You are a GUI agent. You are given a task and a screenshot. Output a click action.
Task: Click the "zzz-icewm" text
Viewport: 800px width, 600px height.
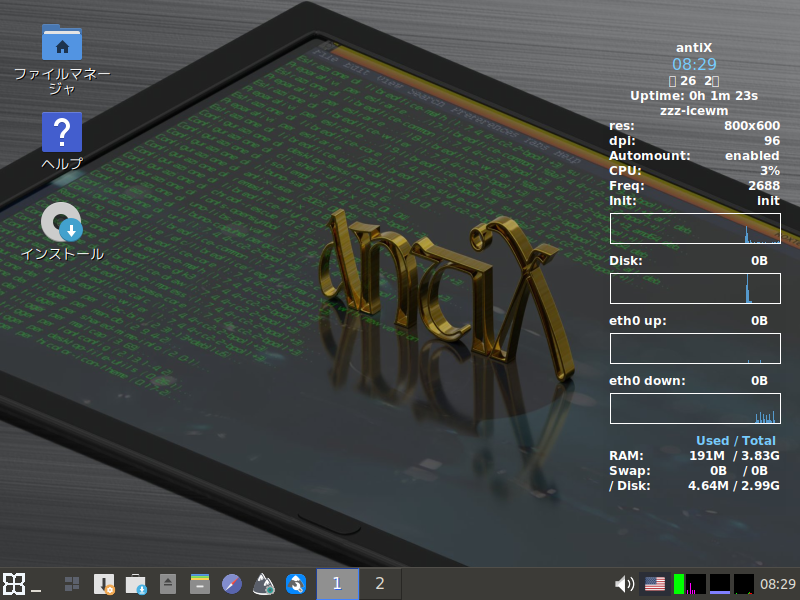click(x=694, y=111)
